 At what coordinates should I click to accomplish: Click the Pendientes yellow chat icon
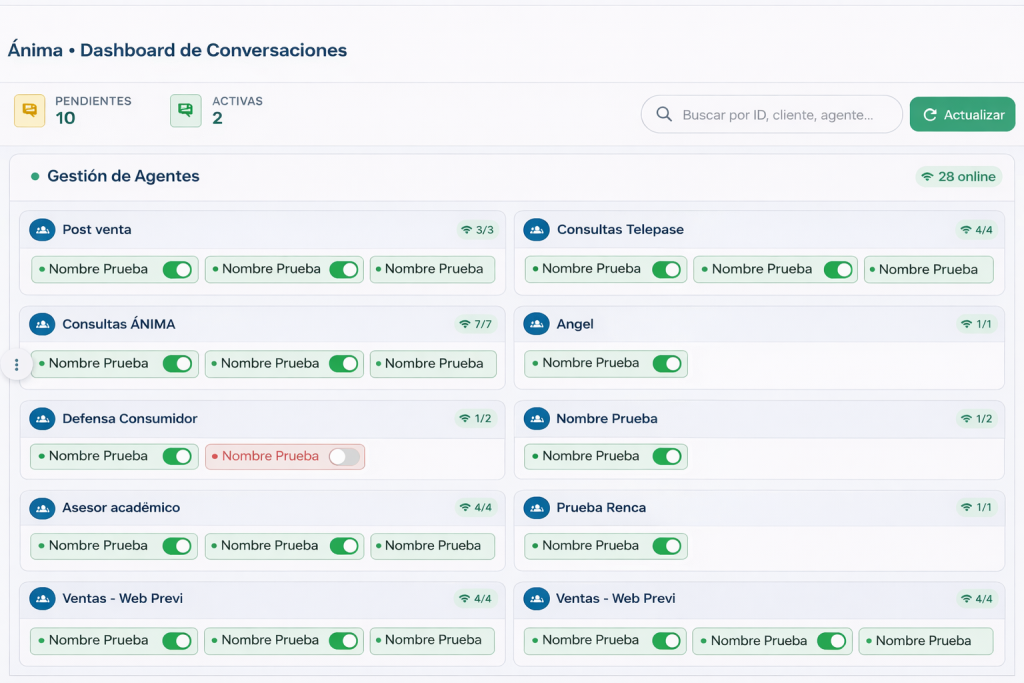[x=30, y=111]
